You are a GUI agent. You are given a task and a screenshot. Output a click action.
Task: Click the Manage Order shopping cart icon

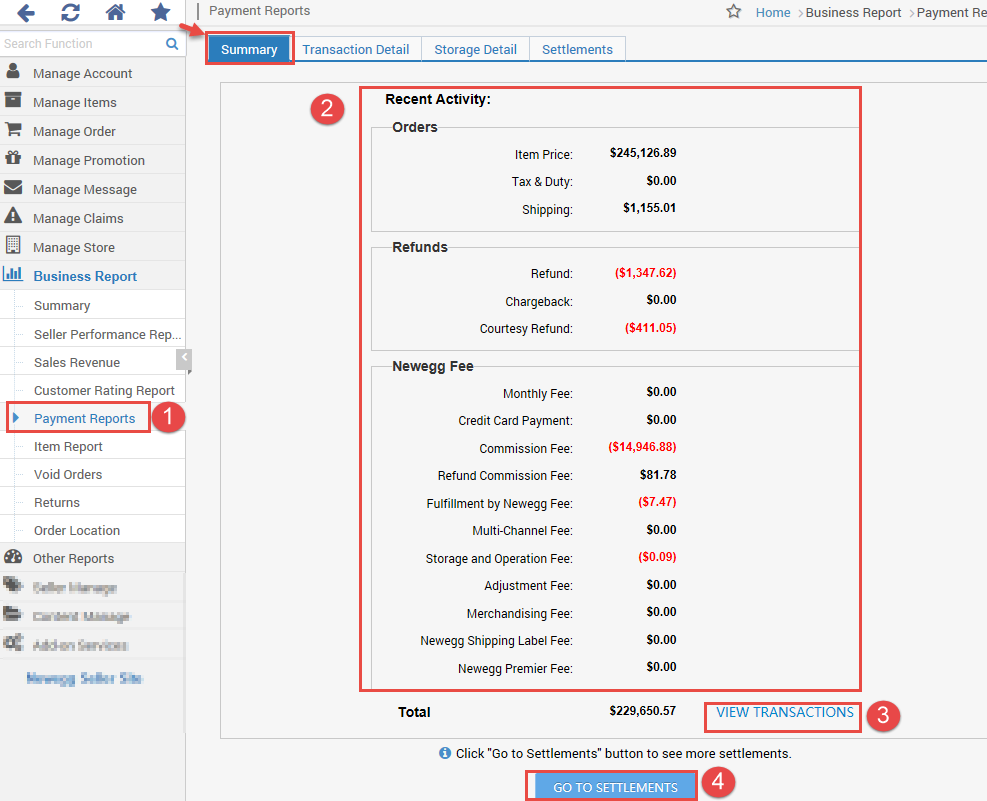[13, 130]
